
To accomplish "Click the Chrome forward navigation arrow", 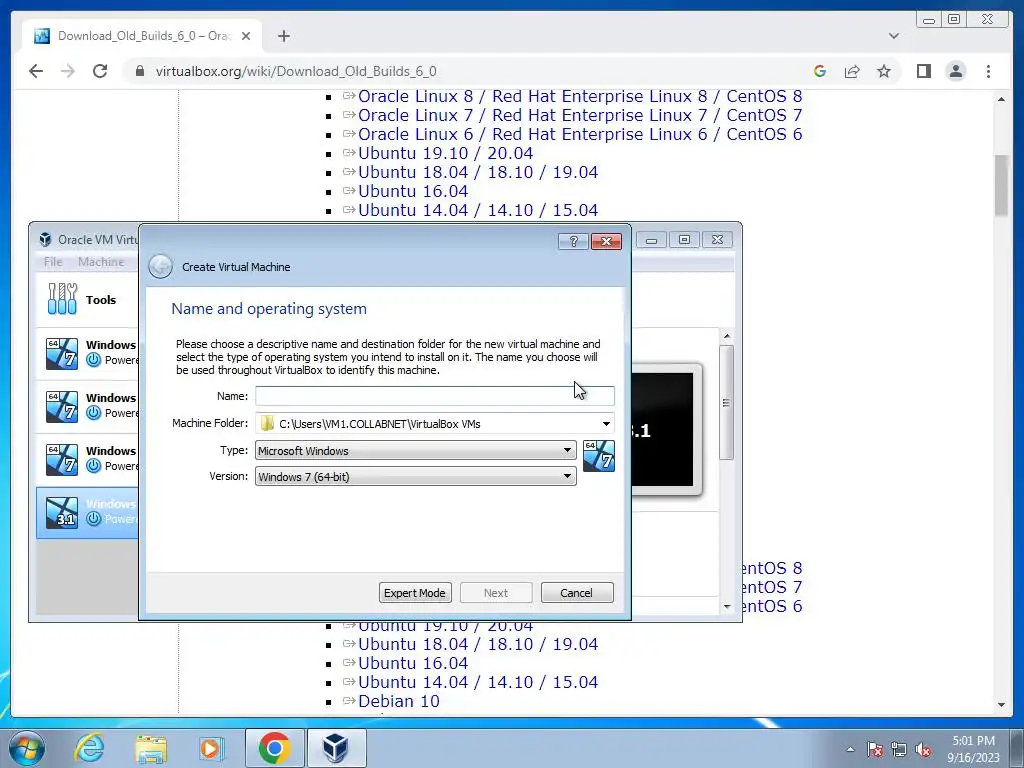I will [68, 71].
